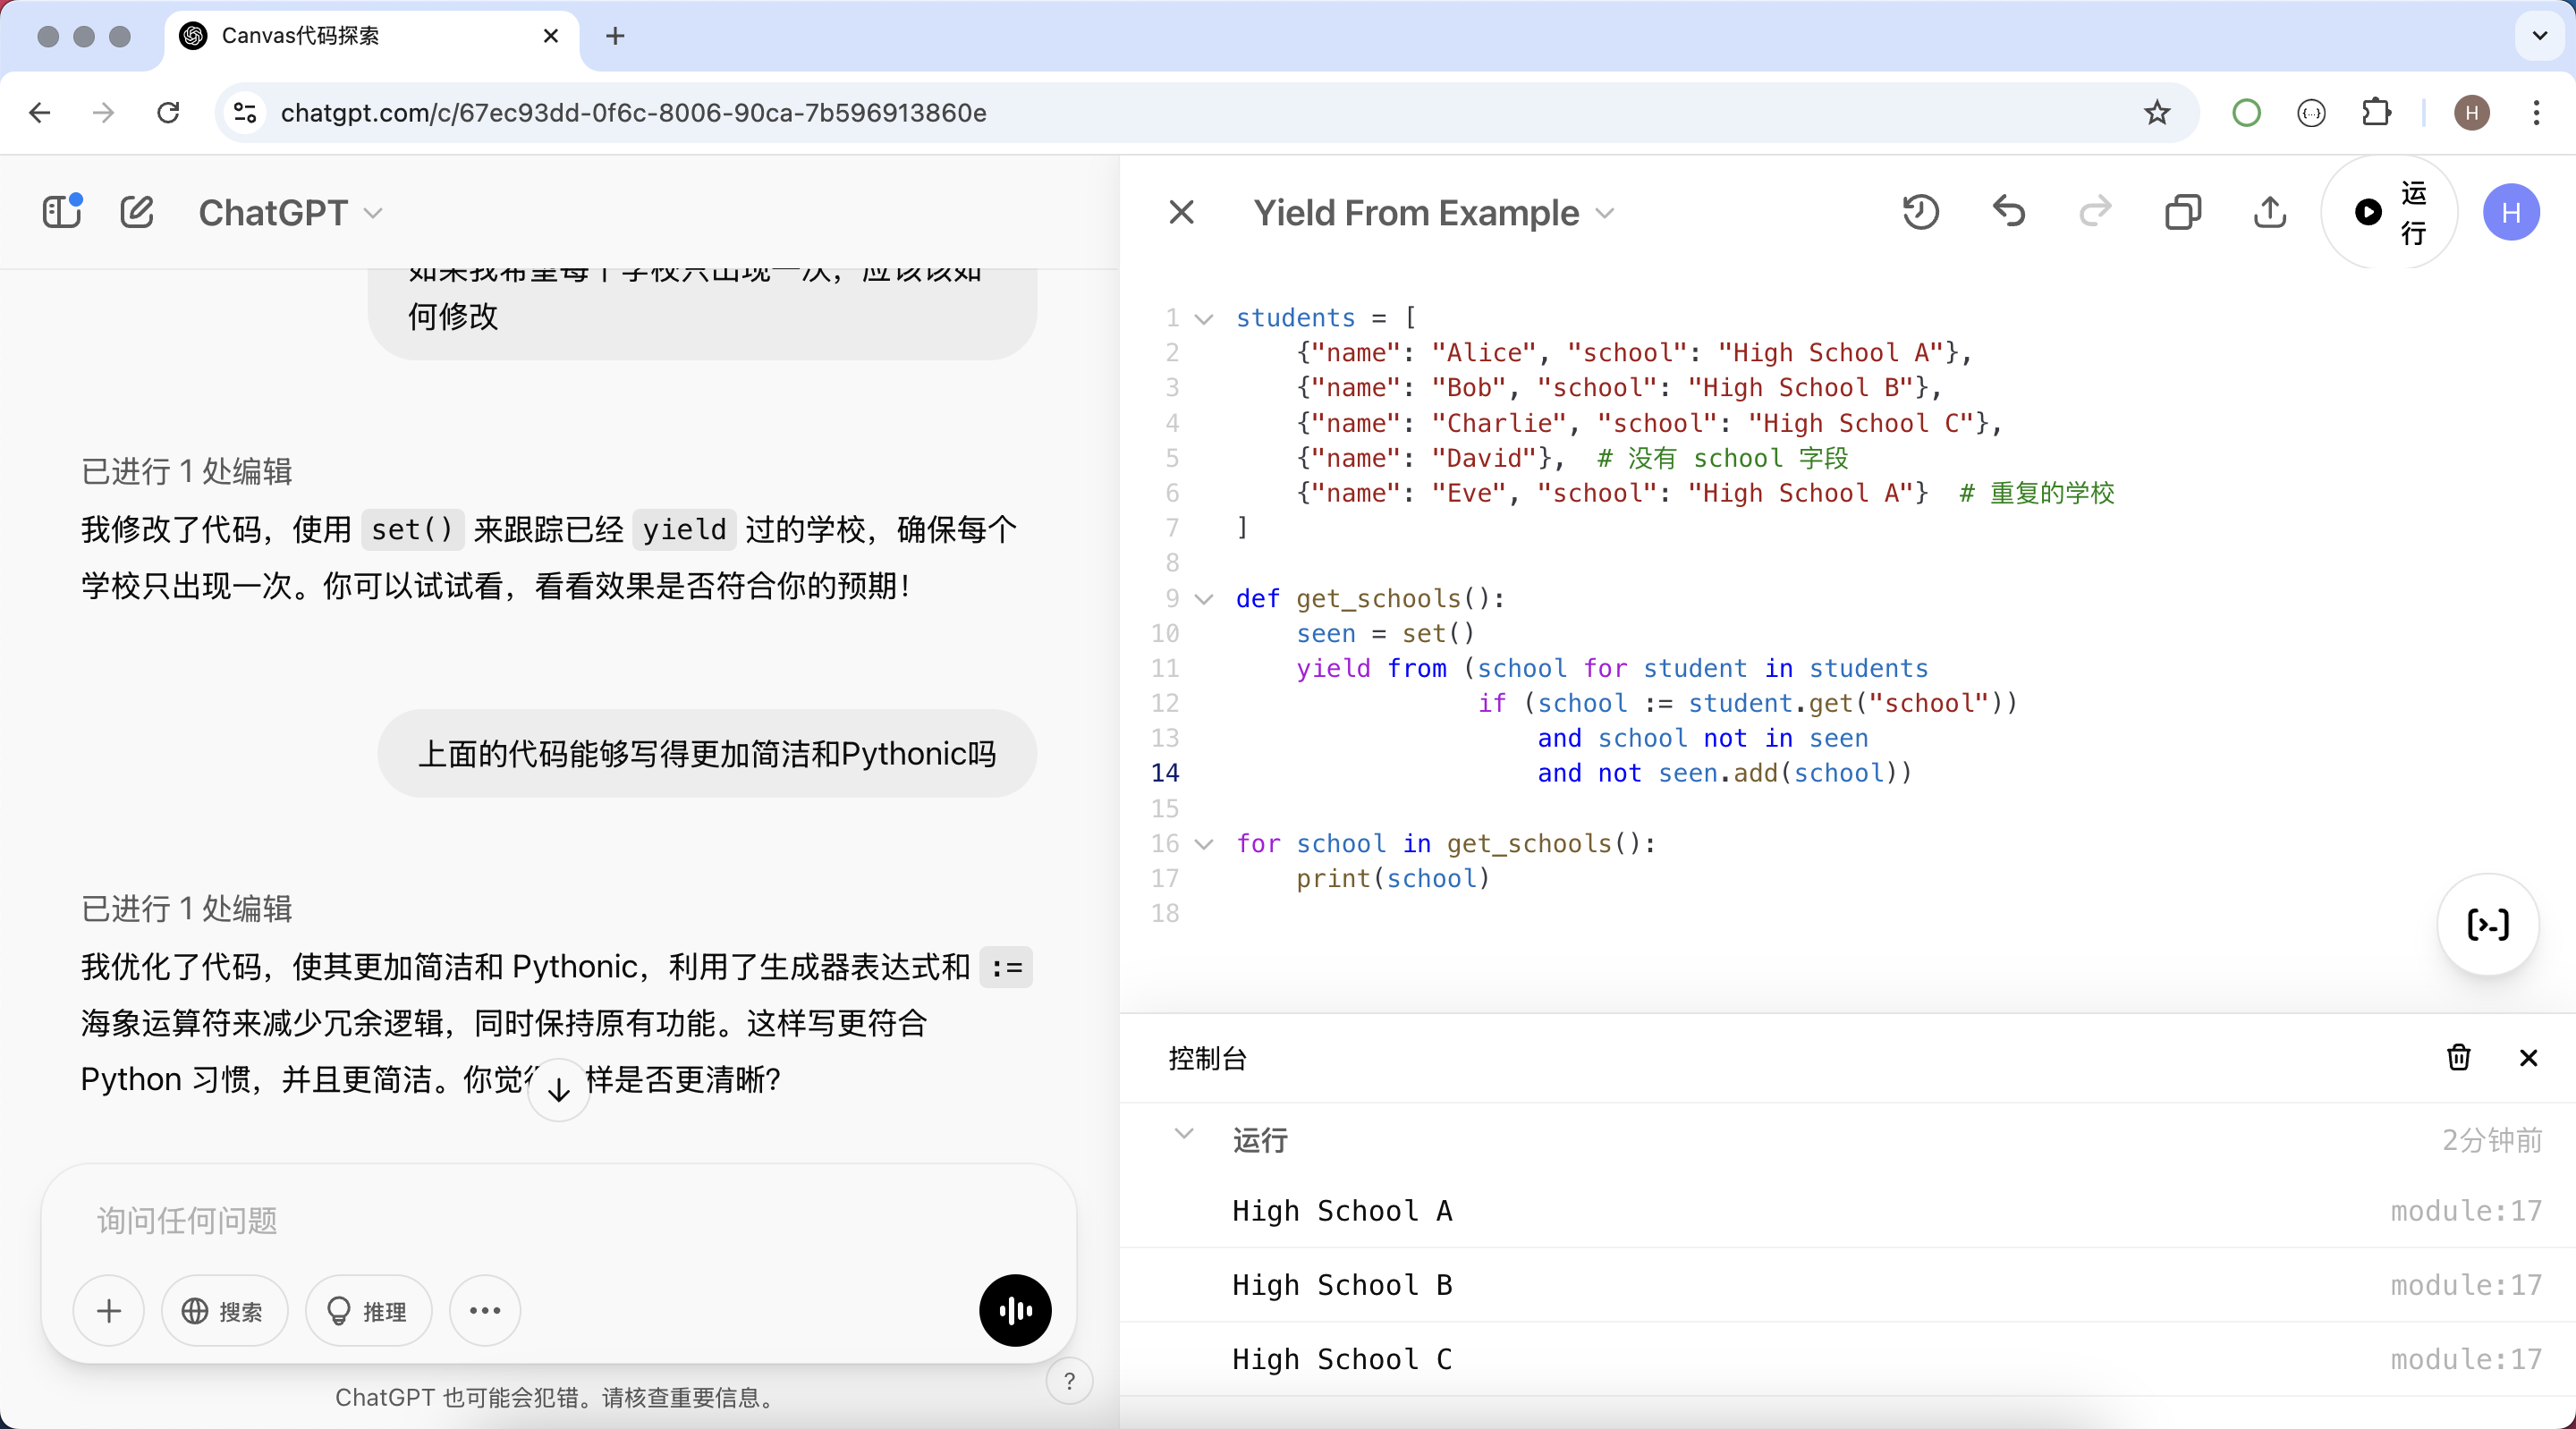Collapse the 运行 console output group
The image size is (2576, 1429).
click(1184, 1134)
